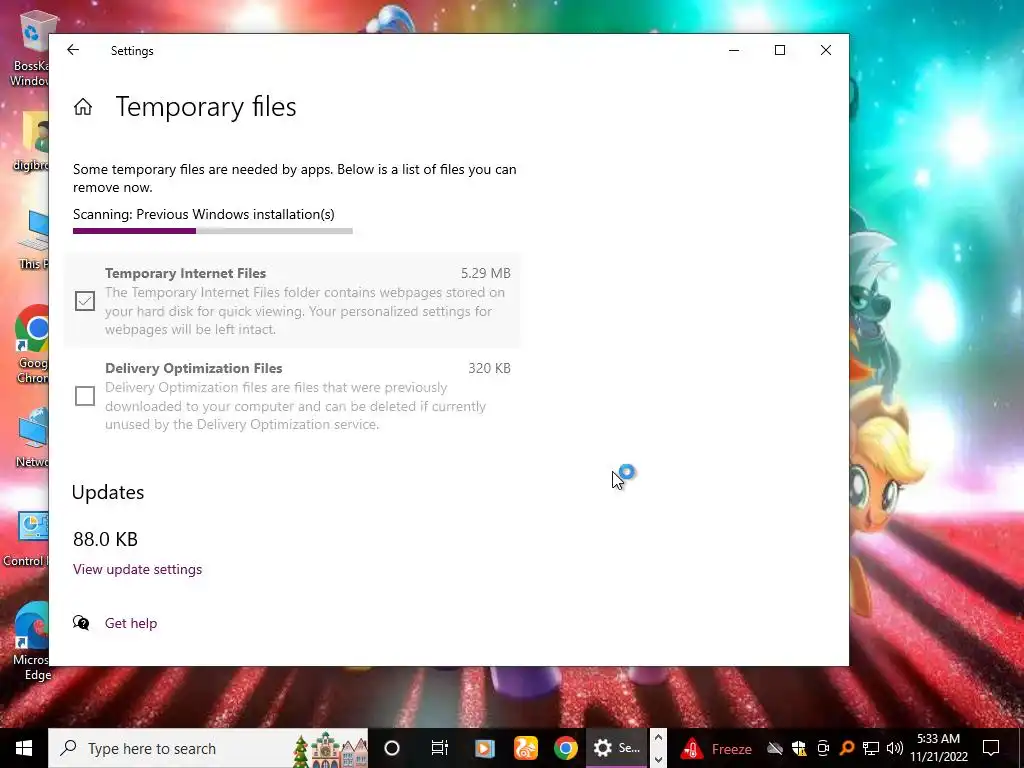Click the taskbar scroll up arrow

pyautogui.click(x=658, y=738)
